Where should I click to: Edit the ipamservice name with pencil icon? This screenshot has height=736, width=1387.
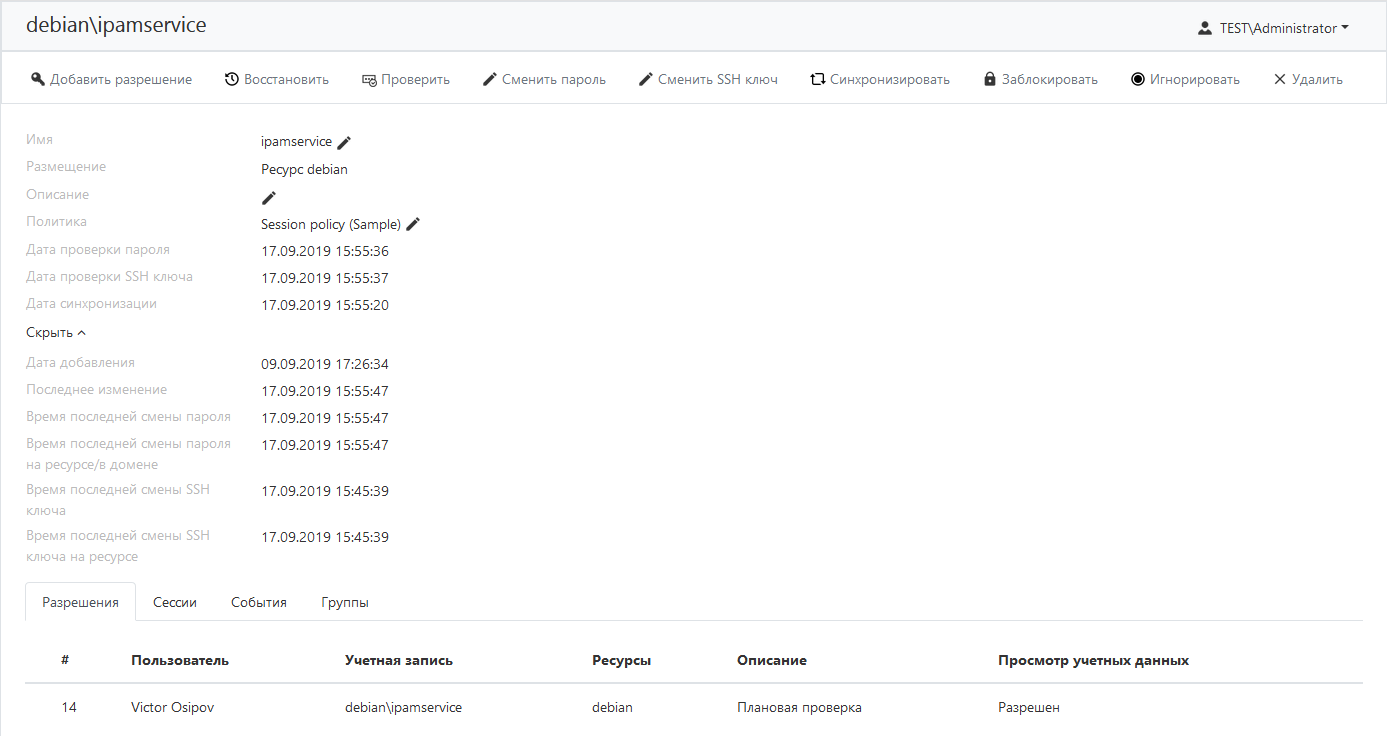point(344,143)
